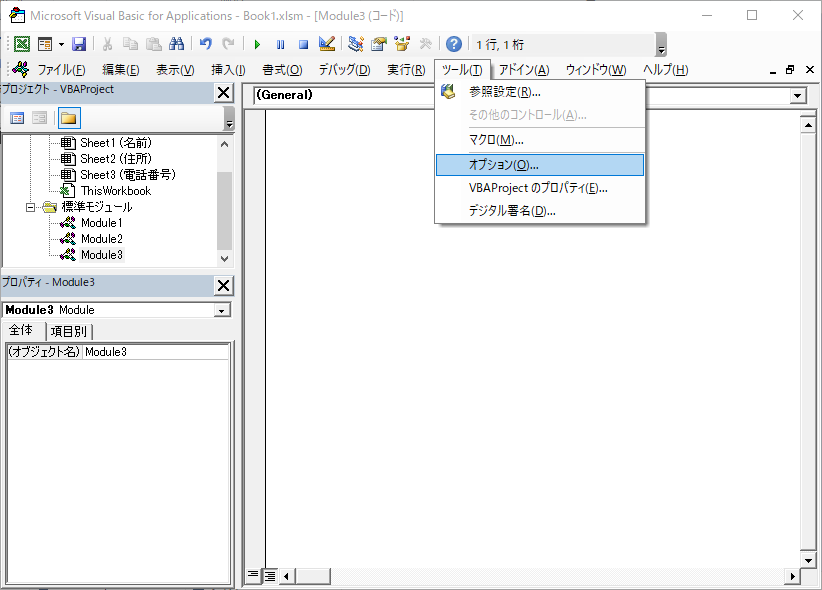The width and height of the screenshot is (822, 590).
Task: Choose VBAProject のプロパティ(E)... entry
Action: 540,188
